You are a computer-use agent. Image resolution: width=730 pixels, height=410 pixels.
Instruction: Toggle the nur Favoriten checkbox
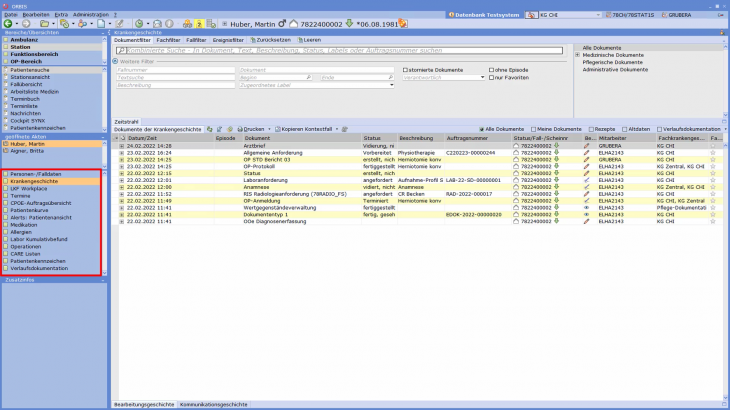click(x=489, y=77)
